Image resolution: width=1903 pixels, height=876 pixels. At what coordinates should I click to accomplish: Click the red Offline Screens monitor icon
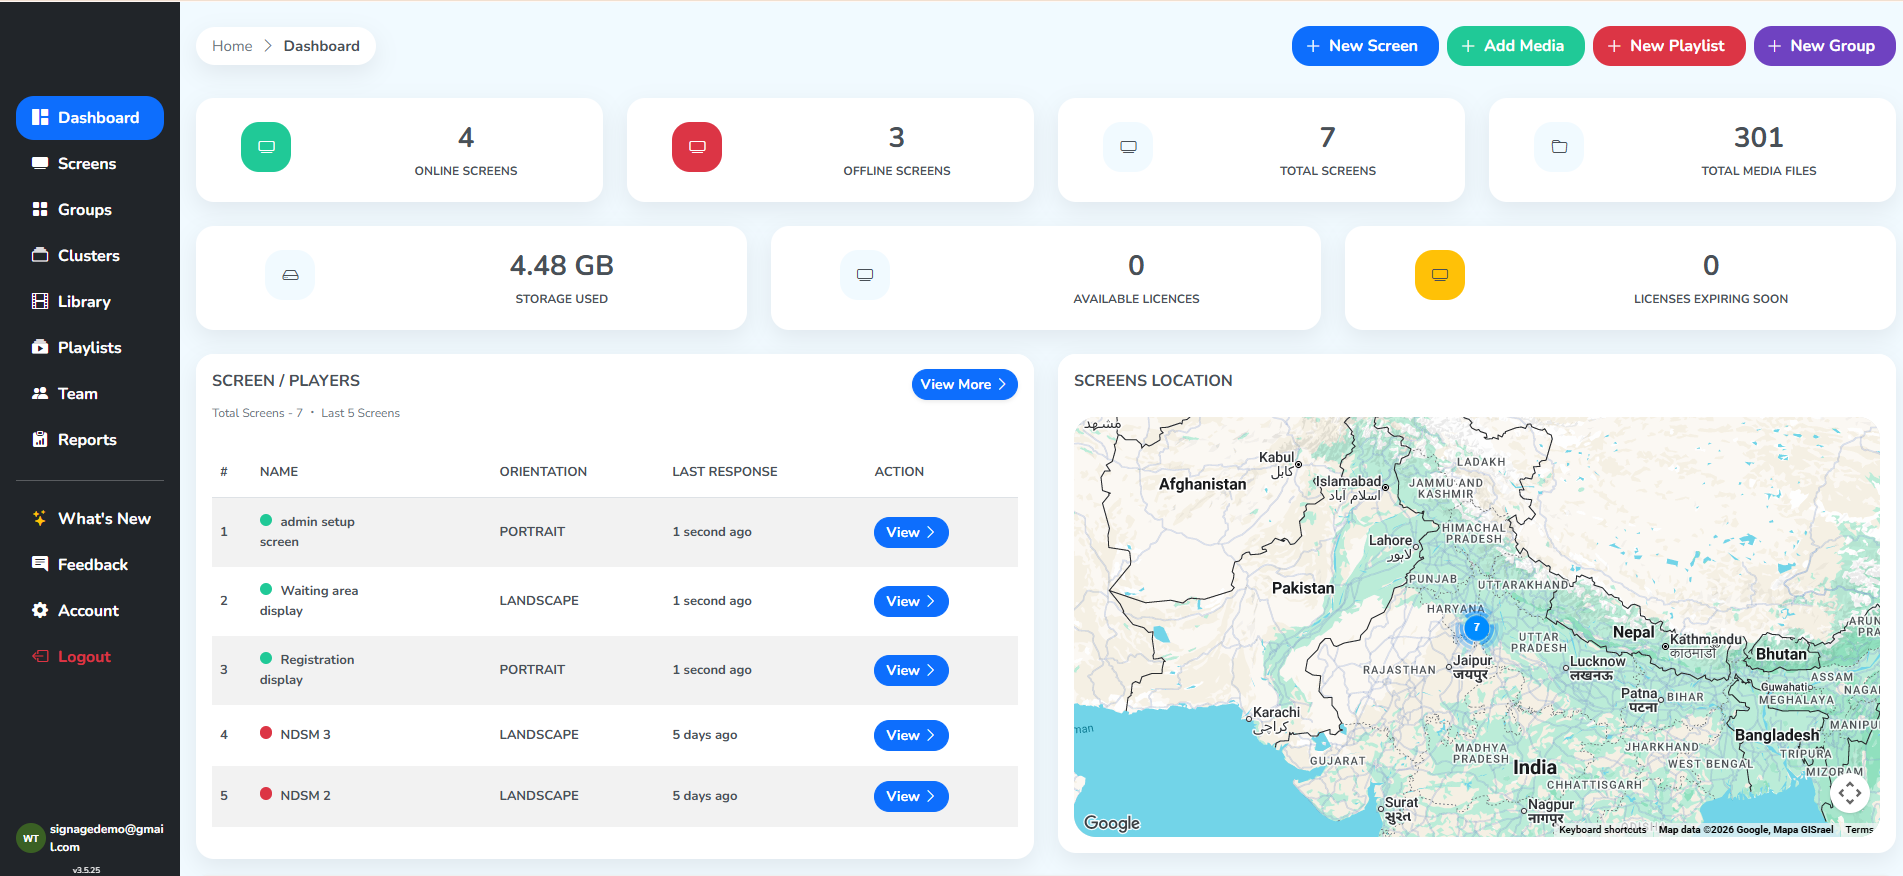click(697, 147)
